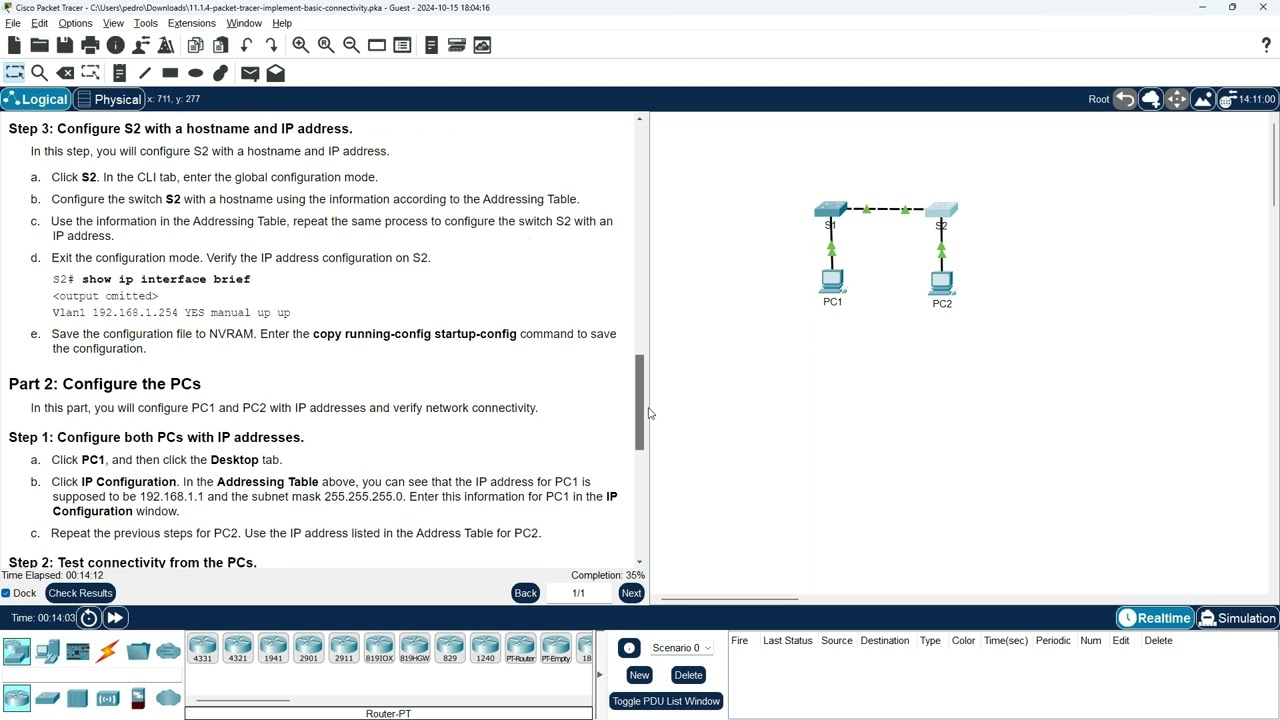Click the Fast Forward Time button
Screen dimensions: 1280x720
pyautogui.click(x=115, y=618)
